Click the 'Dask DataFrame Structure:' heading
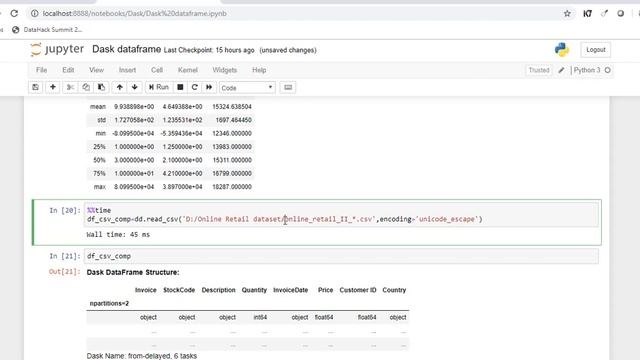Screen dimensions: 640x360 pos(133,272)
